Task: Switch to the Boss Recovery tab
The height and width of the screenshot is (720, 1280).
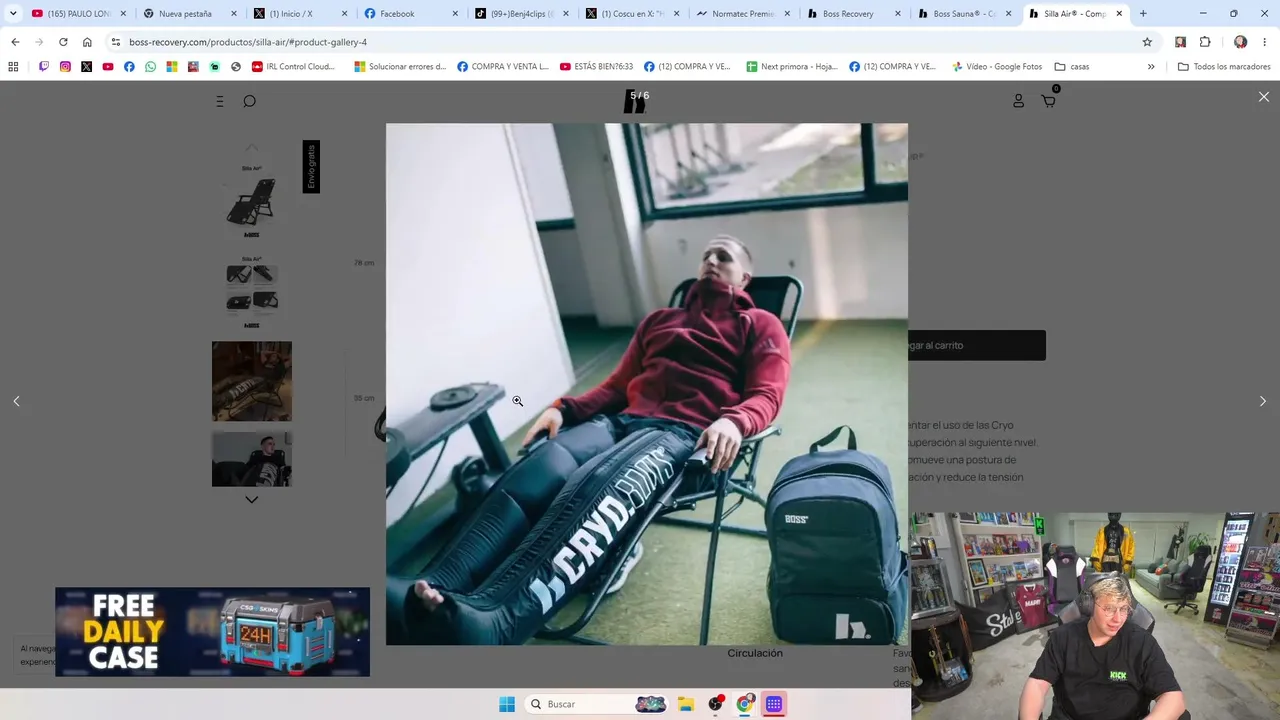Action: [x=854, y=14]
